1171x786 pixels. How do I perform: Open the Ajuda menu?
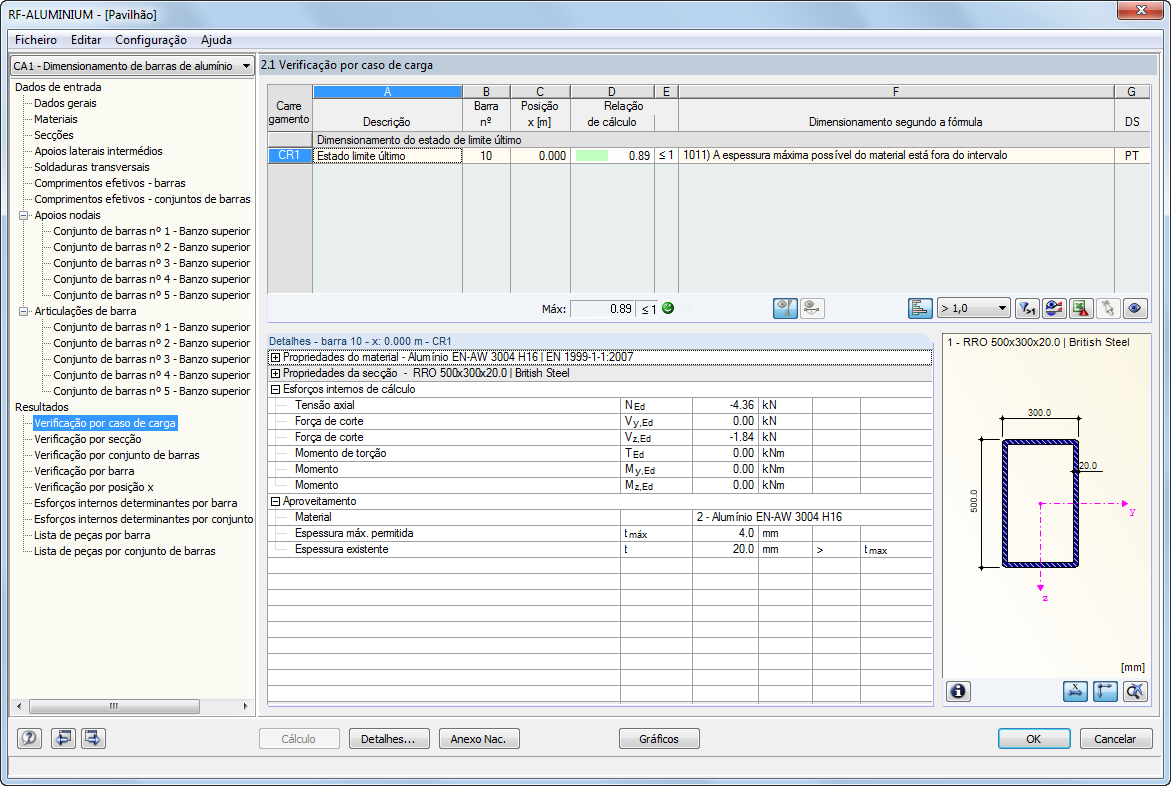(x=217, y=40)
